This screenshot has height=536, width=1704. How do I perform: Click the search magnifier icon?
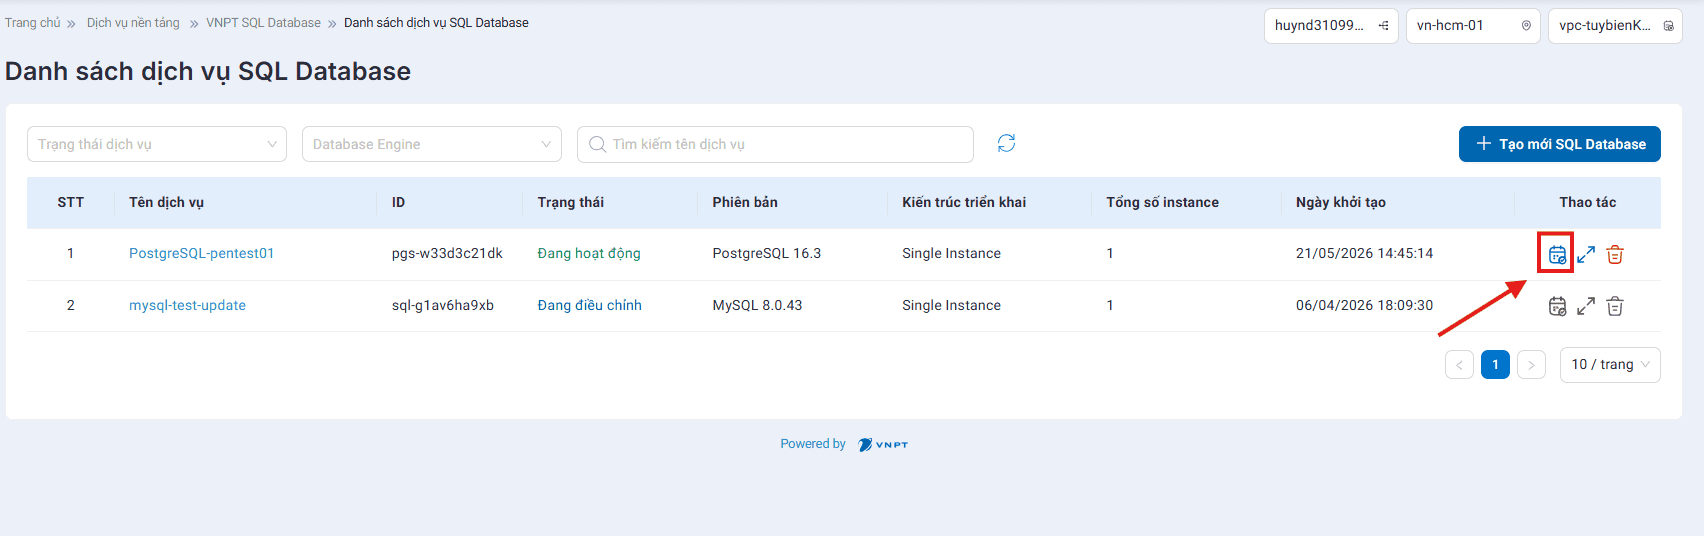click(597, 144)
